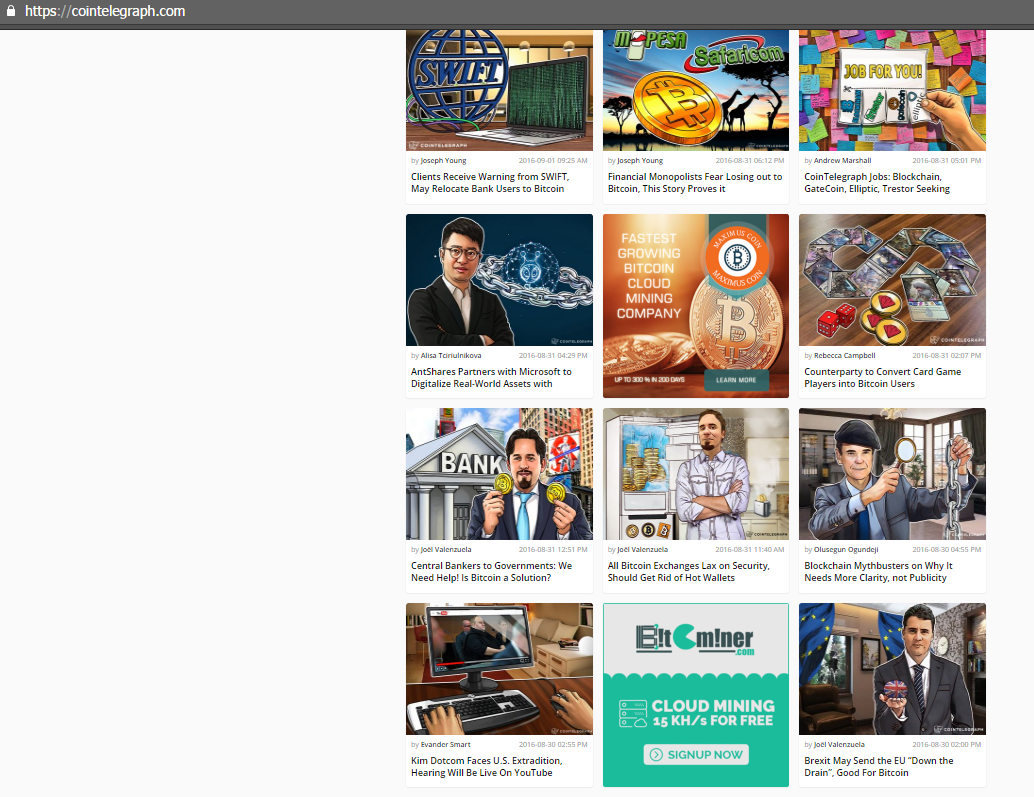Screen dimensions: 1034x797
Task: Click the server cloud icon beside 'CLOUD MINING'
Action: click(632, 714)
